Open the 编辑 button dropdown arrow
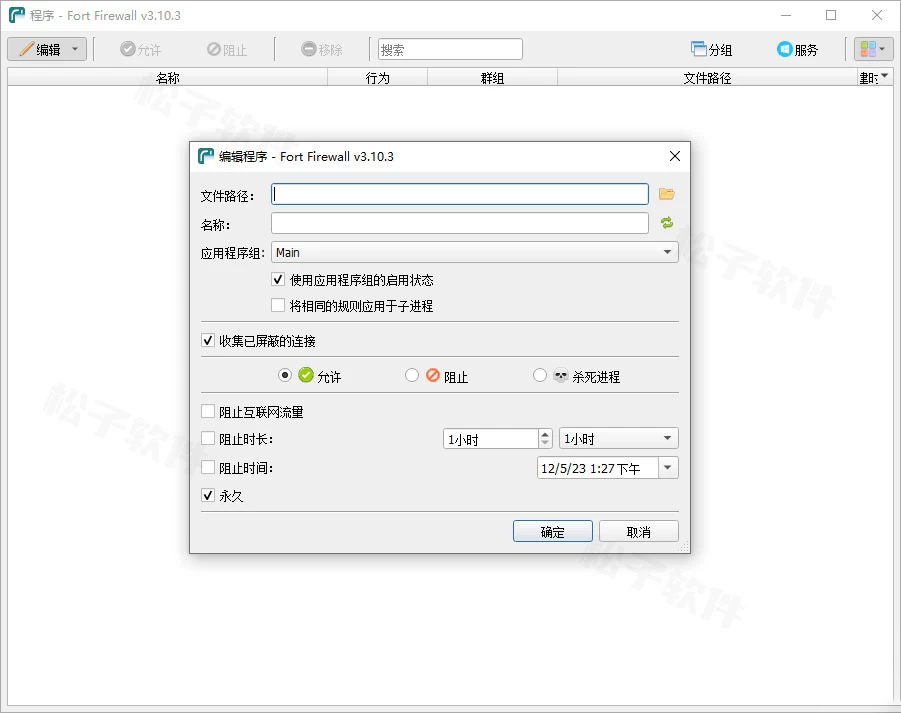The width and height of the screenshot is (901, 713). pyautogui.click(x=75, y=49)
